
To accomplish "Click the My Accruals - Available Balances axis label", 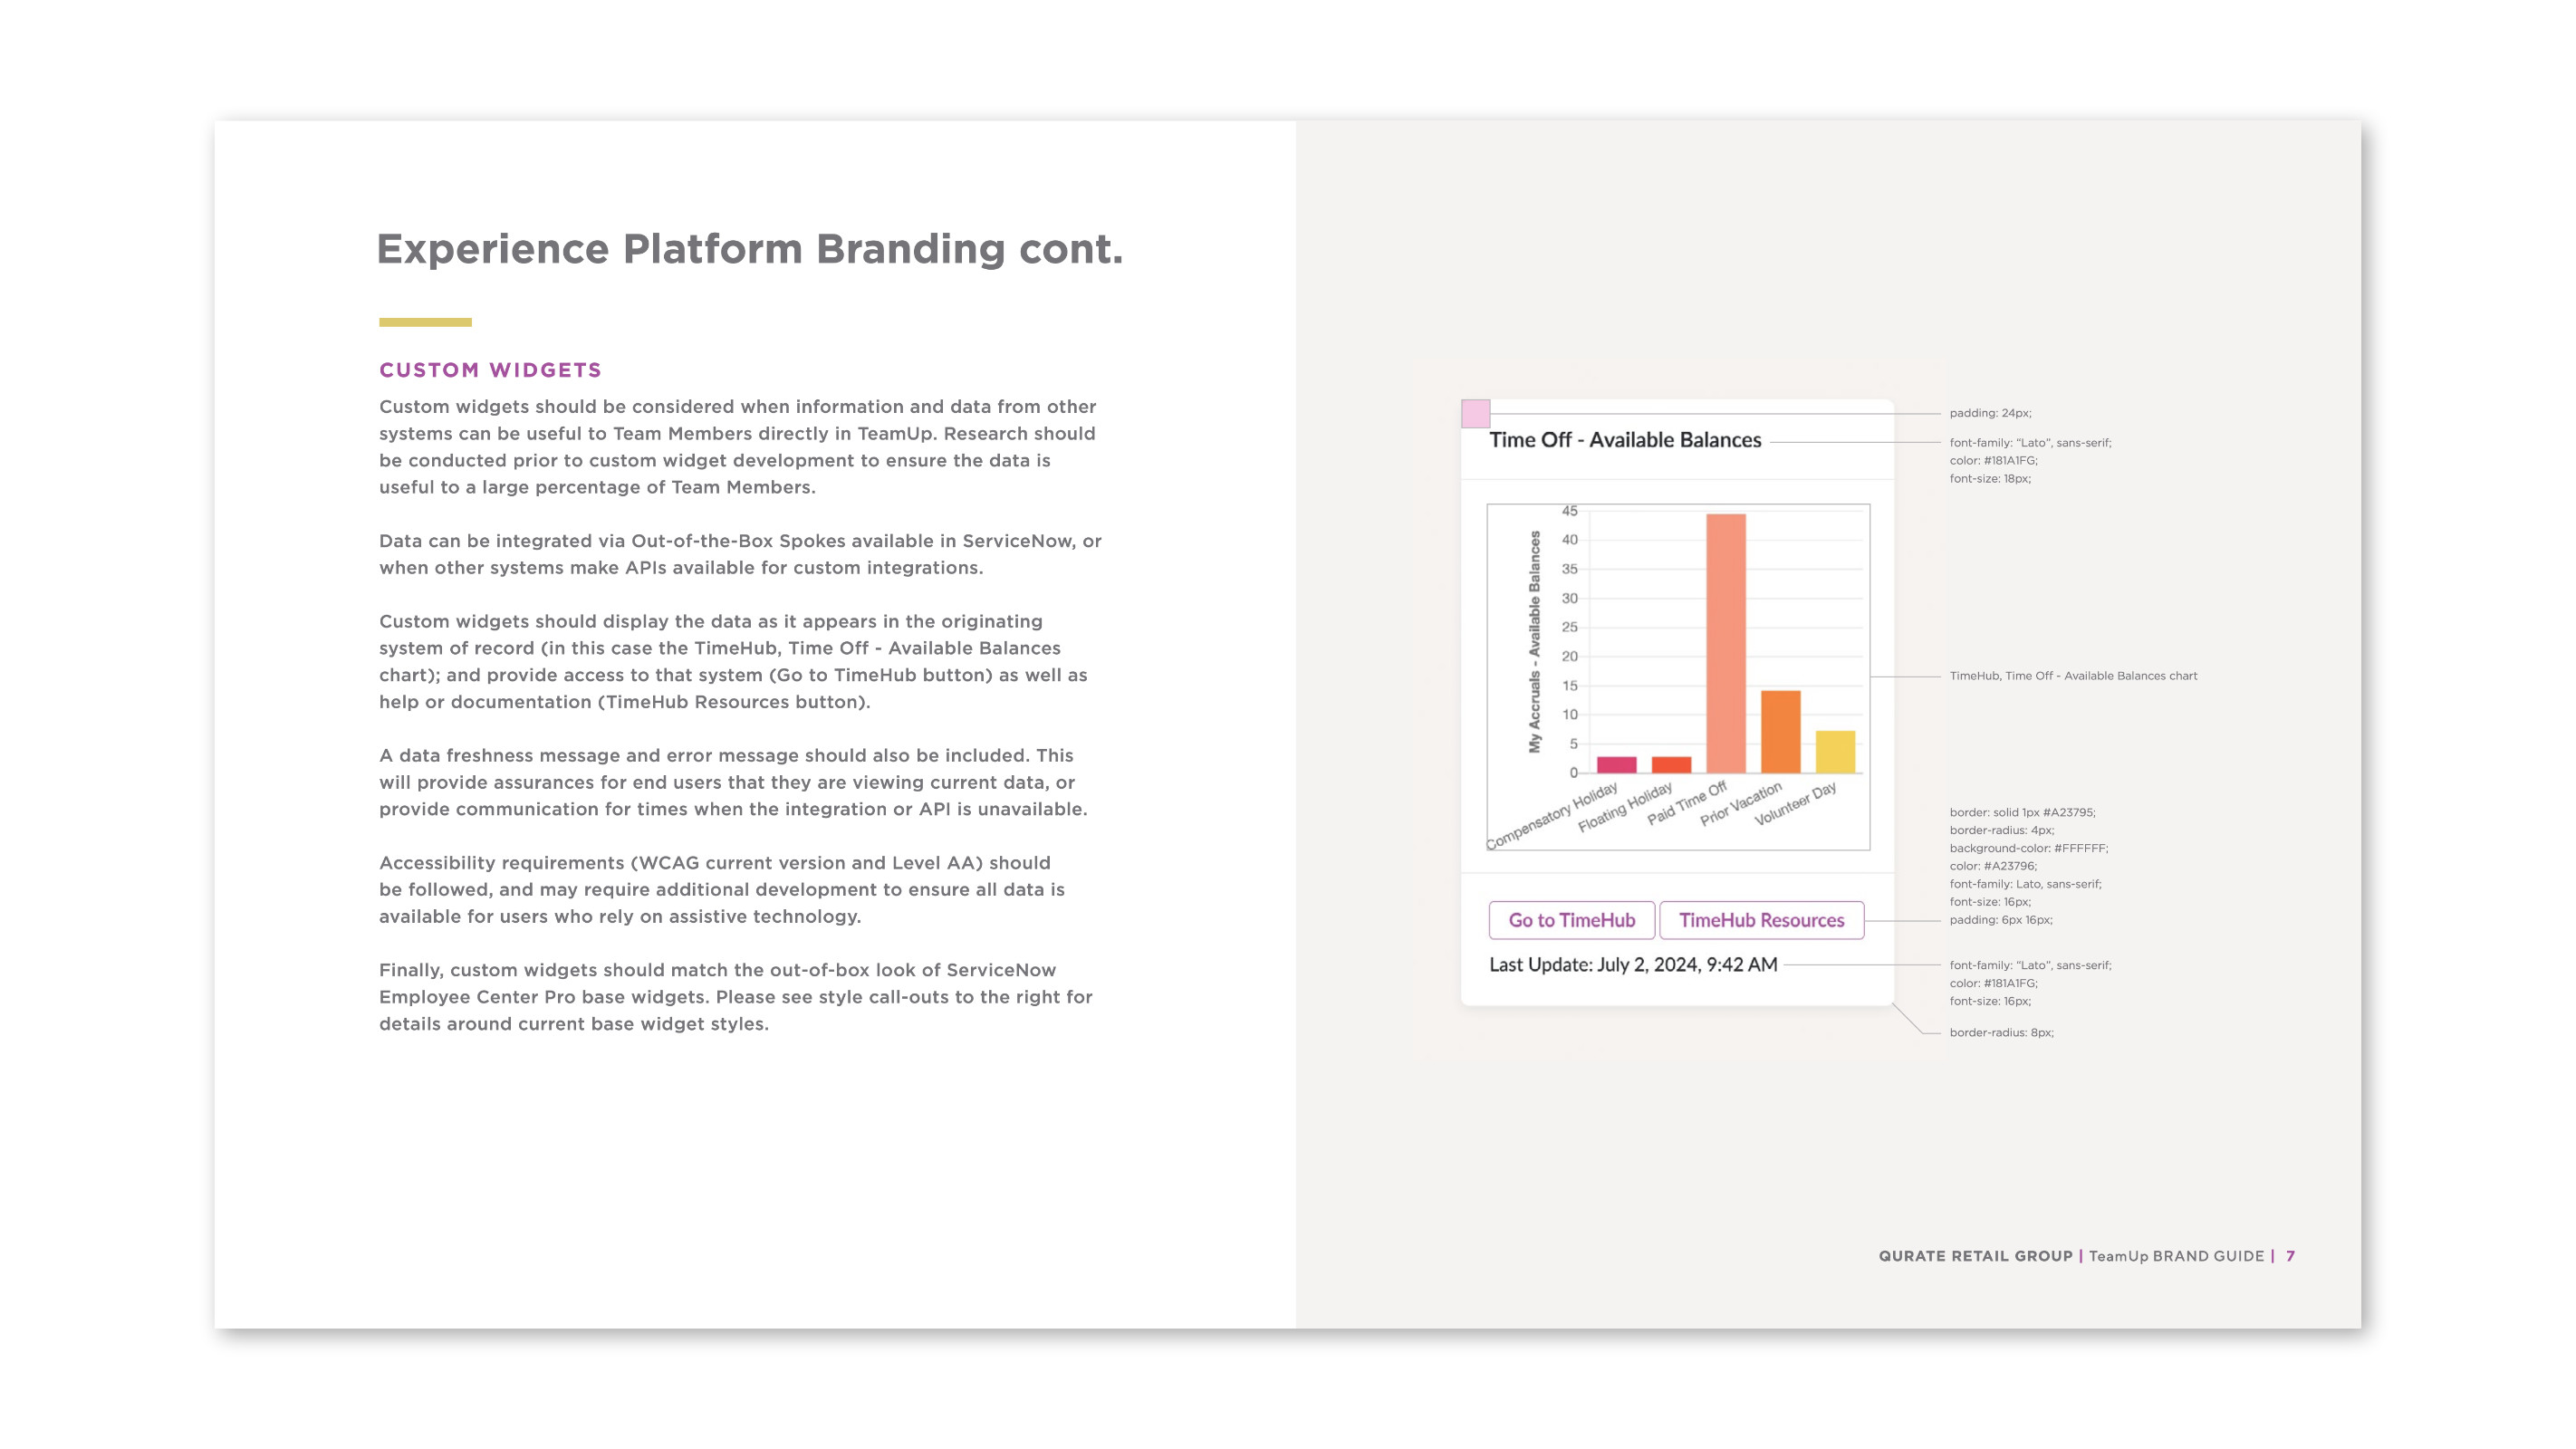I will [1534, 641].
